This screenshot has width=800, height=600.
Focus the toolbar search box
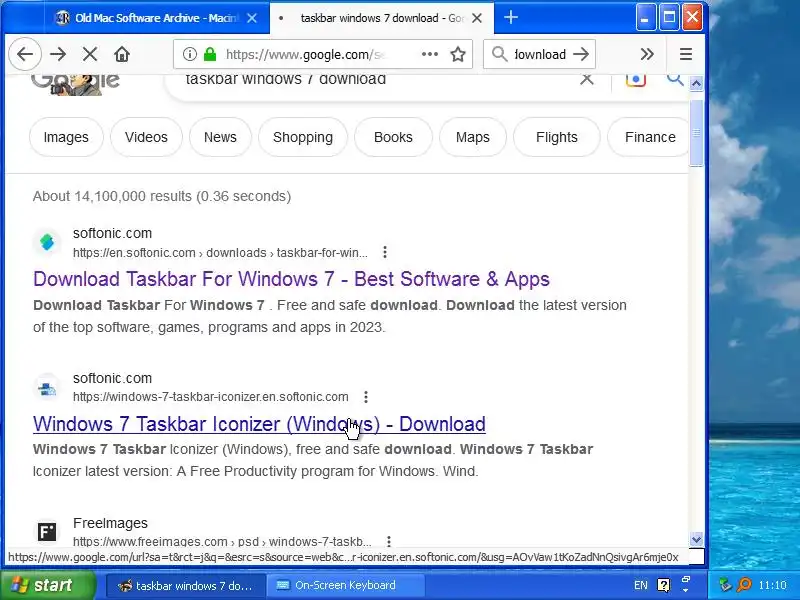pos(539,54)
